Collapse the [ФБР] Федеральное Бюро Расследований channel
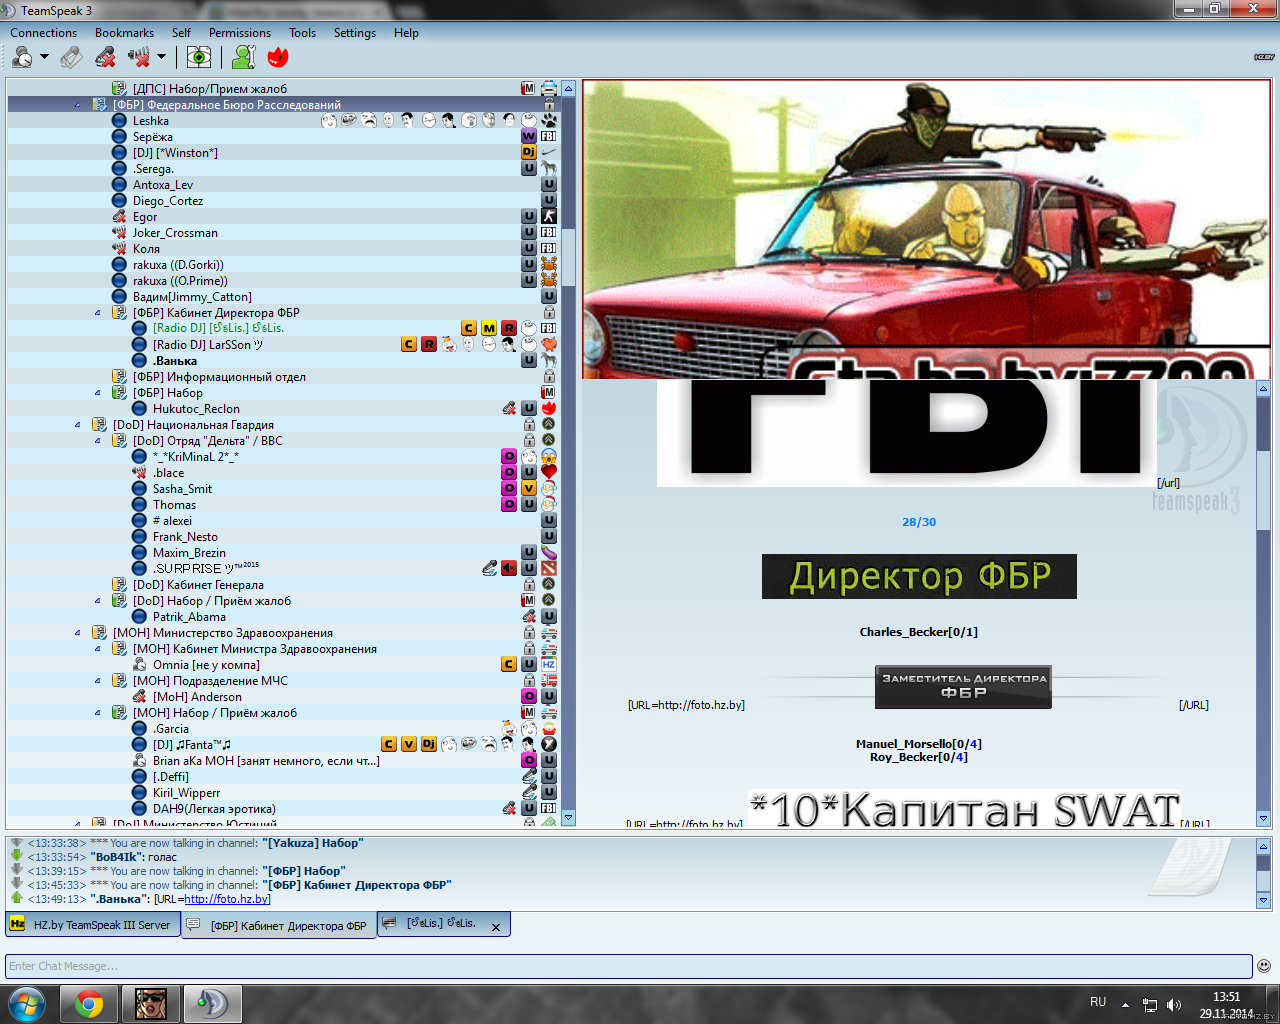Image resolution: width=1280 pixels, height=1024 pixels. (x=78, y=105)
